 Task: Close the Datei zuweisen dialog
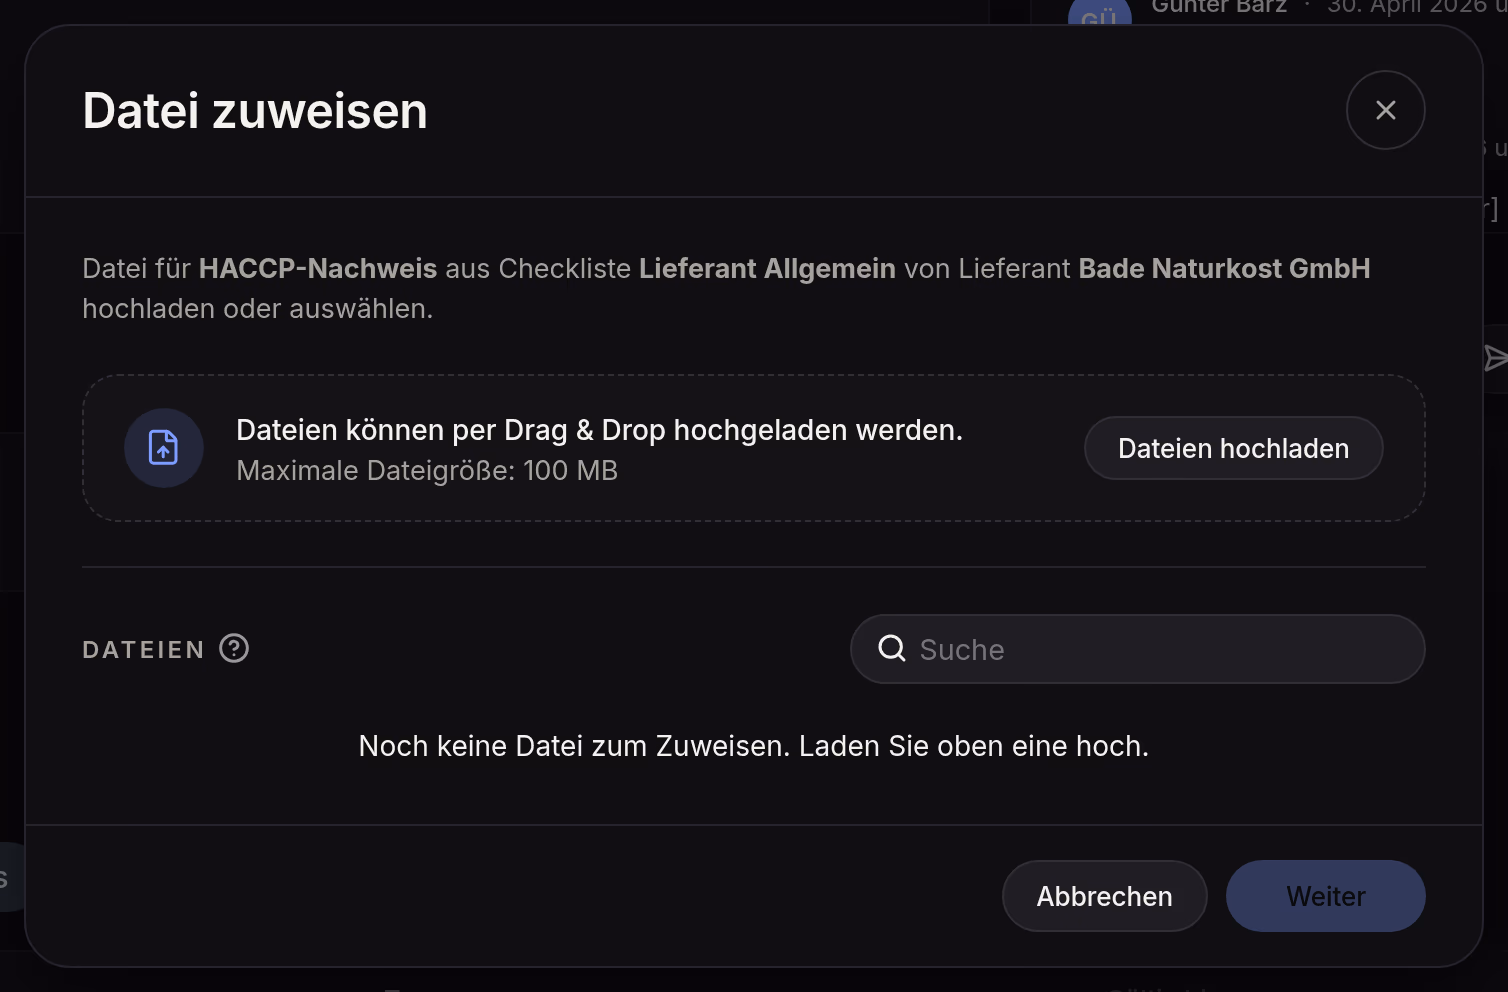click(1385, 110)
